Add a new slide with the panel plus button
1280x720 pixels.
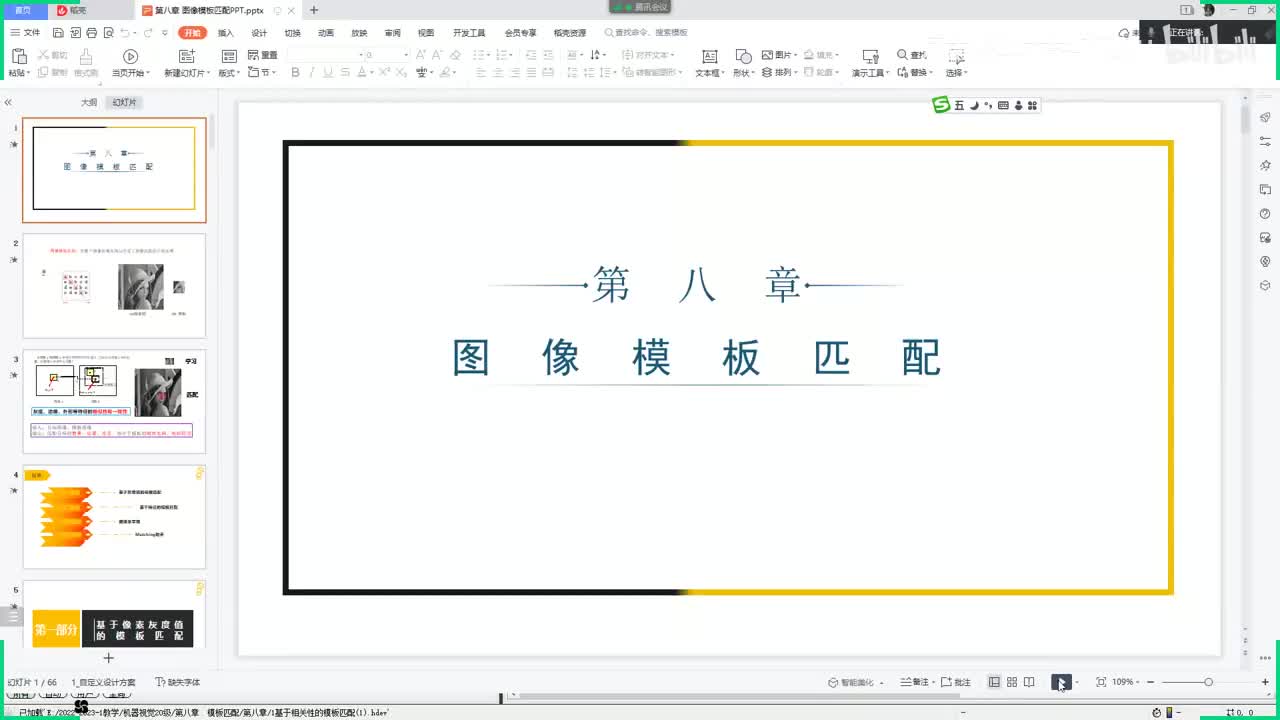(x=109, y=658)
